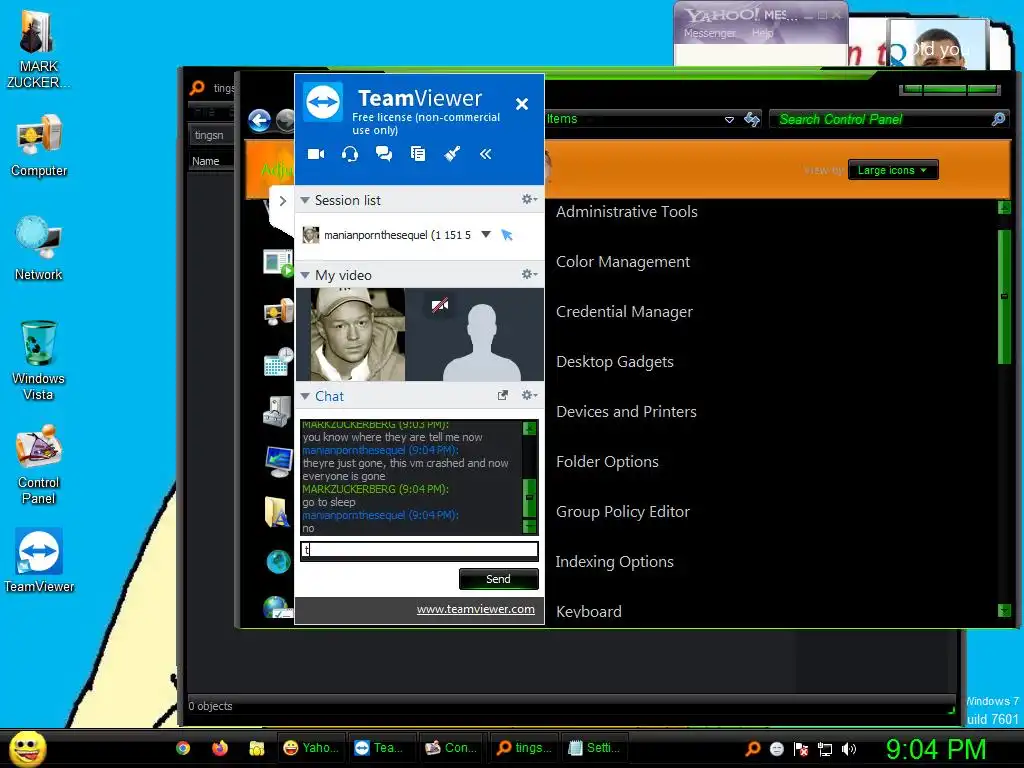Open Messenger menu in Yahoo Messenger window
1024x768 pixels.
pos(710,33)
